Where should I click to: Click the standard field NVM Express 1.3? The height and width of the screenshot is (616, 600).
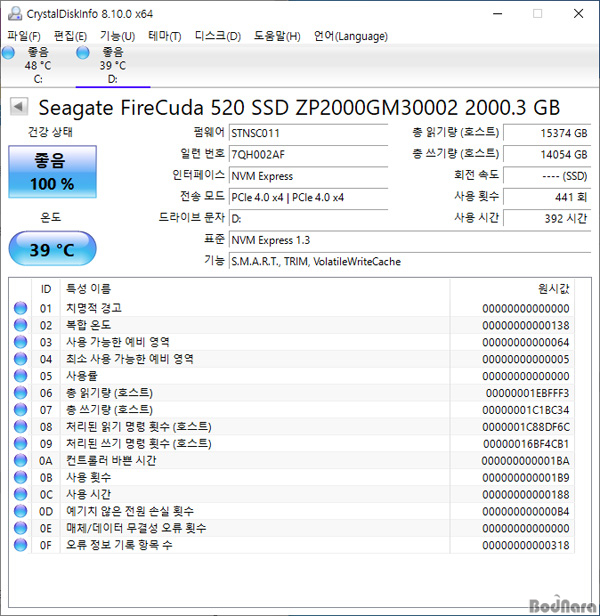point(410,240)
